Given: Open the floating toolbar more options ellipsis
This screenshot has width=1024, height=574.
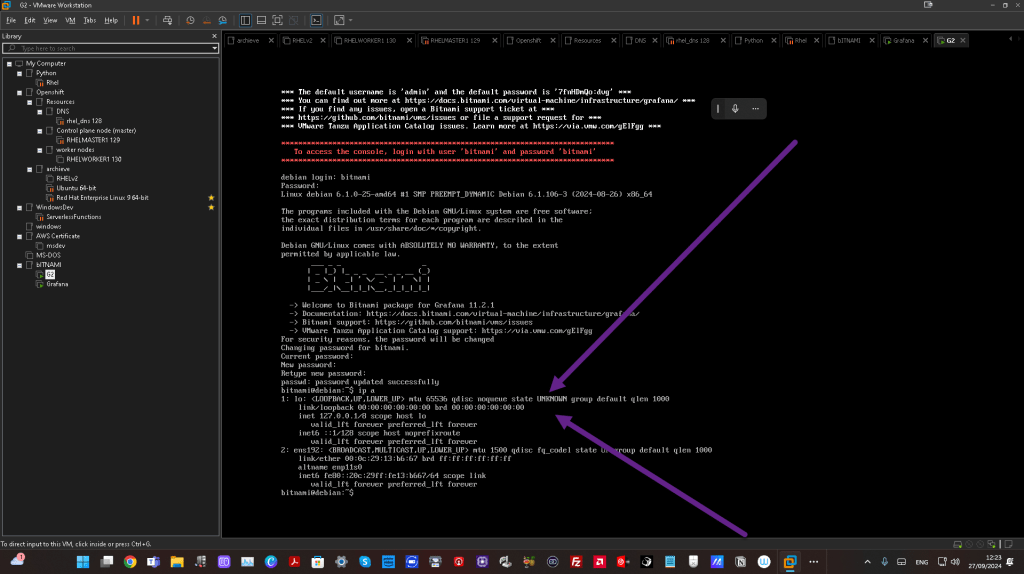Looking at the screenshot, I should [x=755, y=109].
